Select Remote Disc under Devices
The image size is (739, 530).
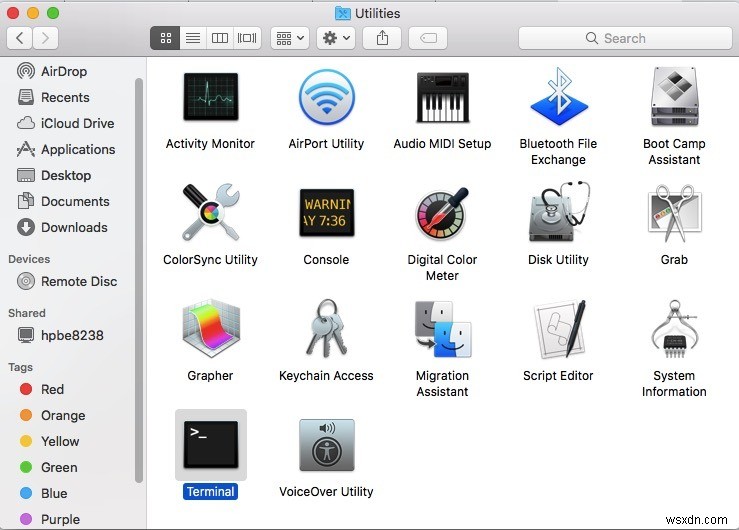point(67,281)
